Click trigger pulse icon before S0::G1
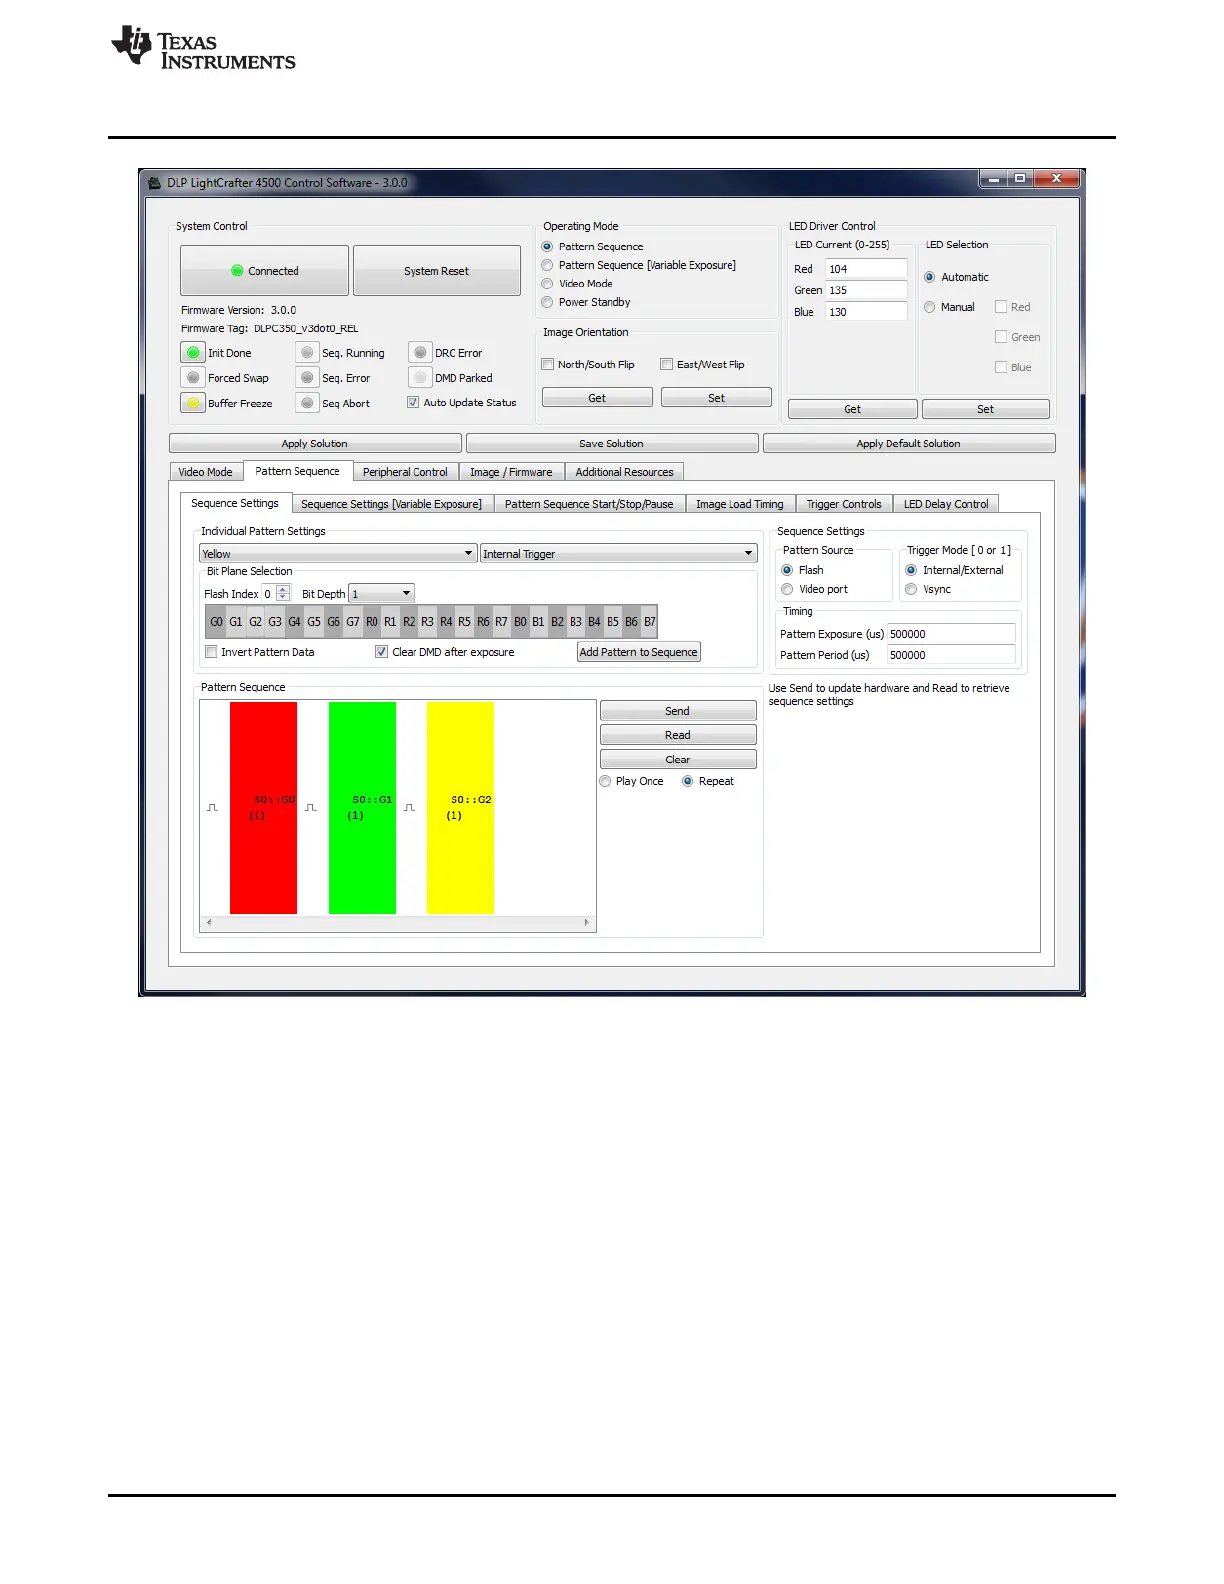Screen dimensions: 1224x1584 tap(311, 808)
